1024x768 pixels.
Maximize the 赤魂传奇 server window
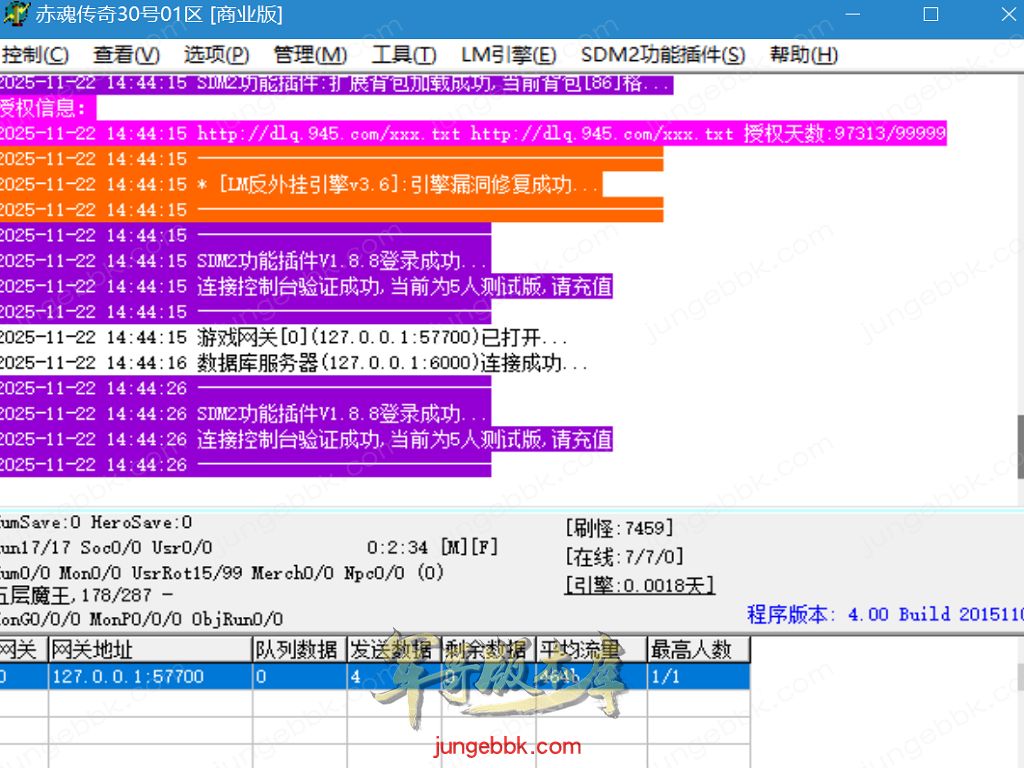point(930,14)
